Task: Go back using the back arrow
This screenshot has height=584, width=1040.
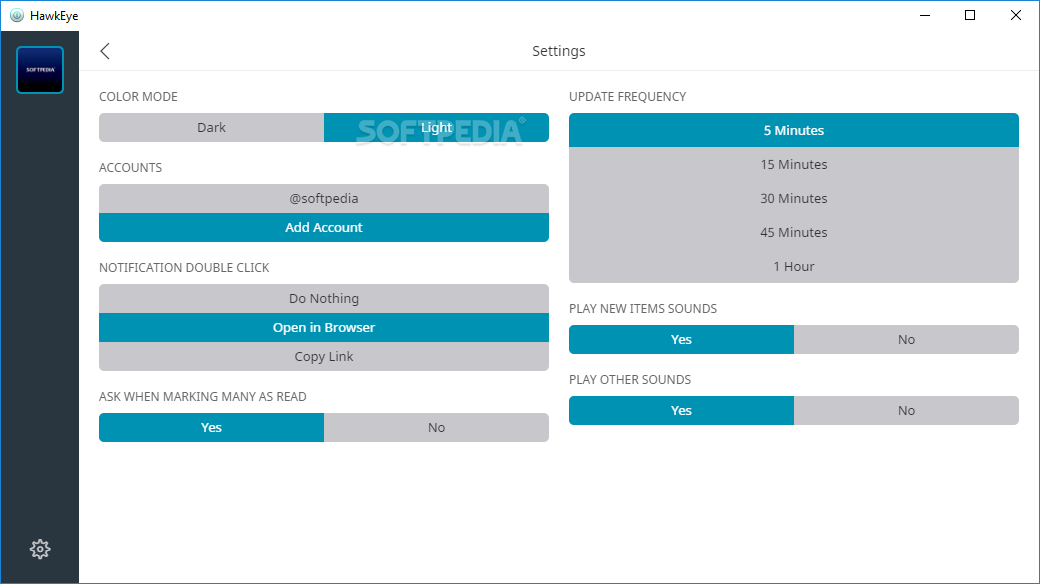Action: click(x=105, y=51)
